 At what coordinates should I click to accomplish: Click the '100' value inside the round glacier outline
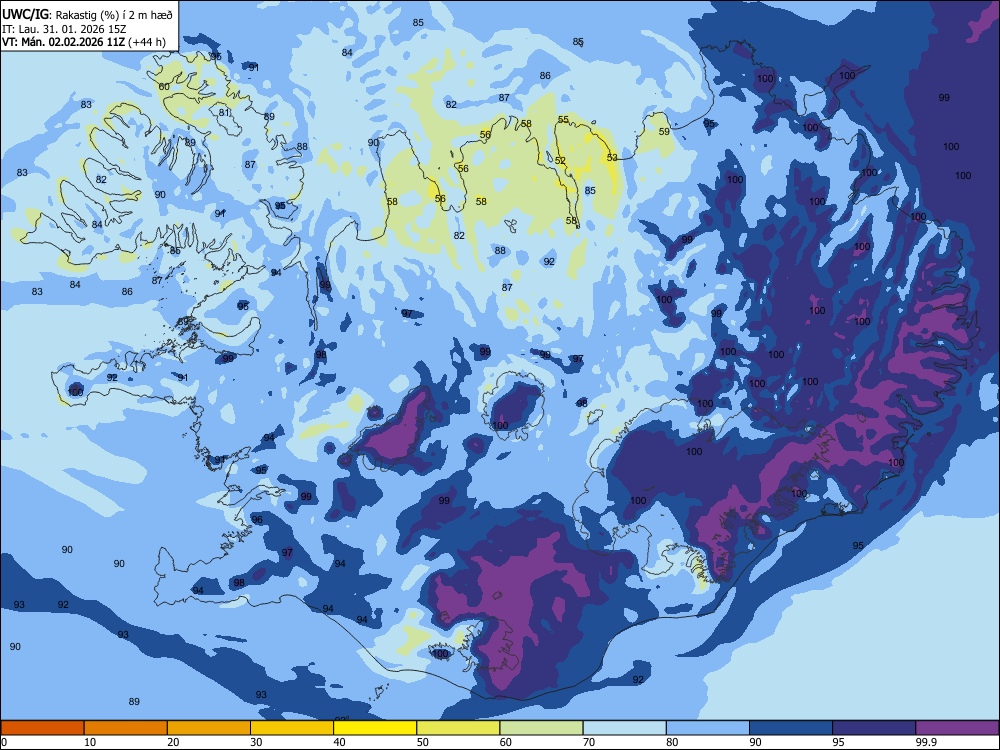point(500,425)
